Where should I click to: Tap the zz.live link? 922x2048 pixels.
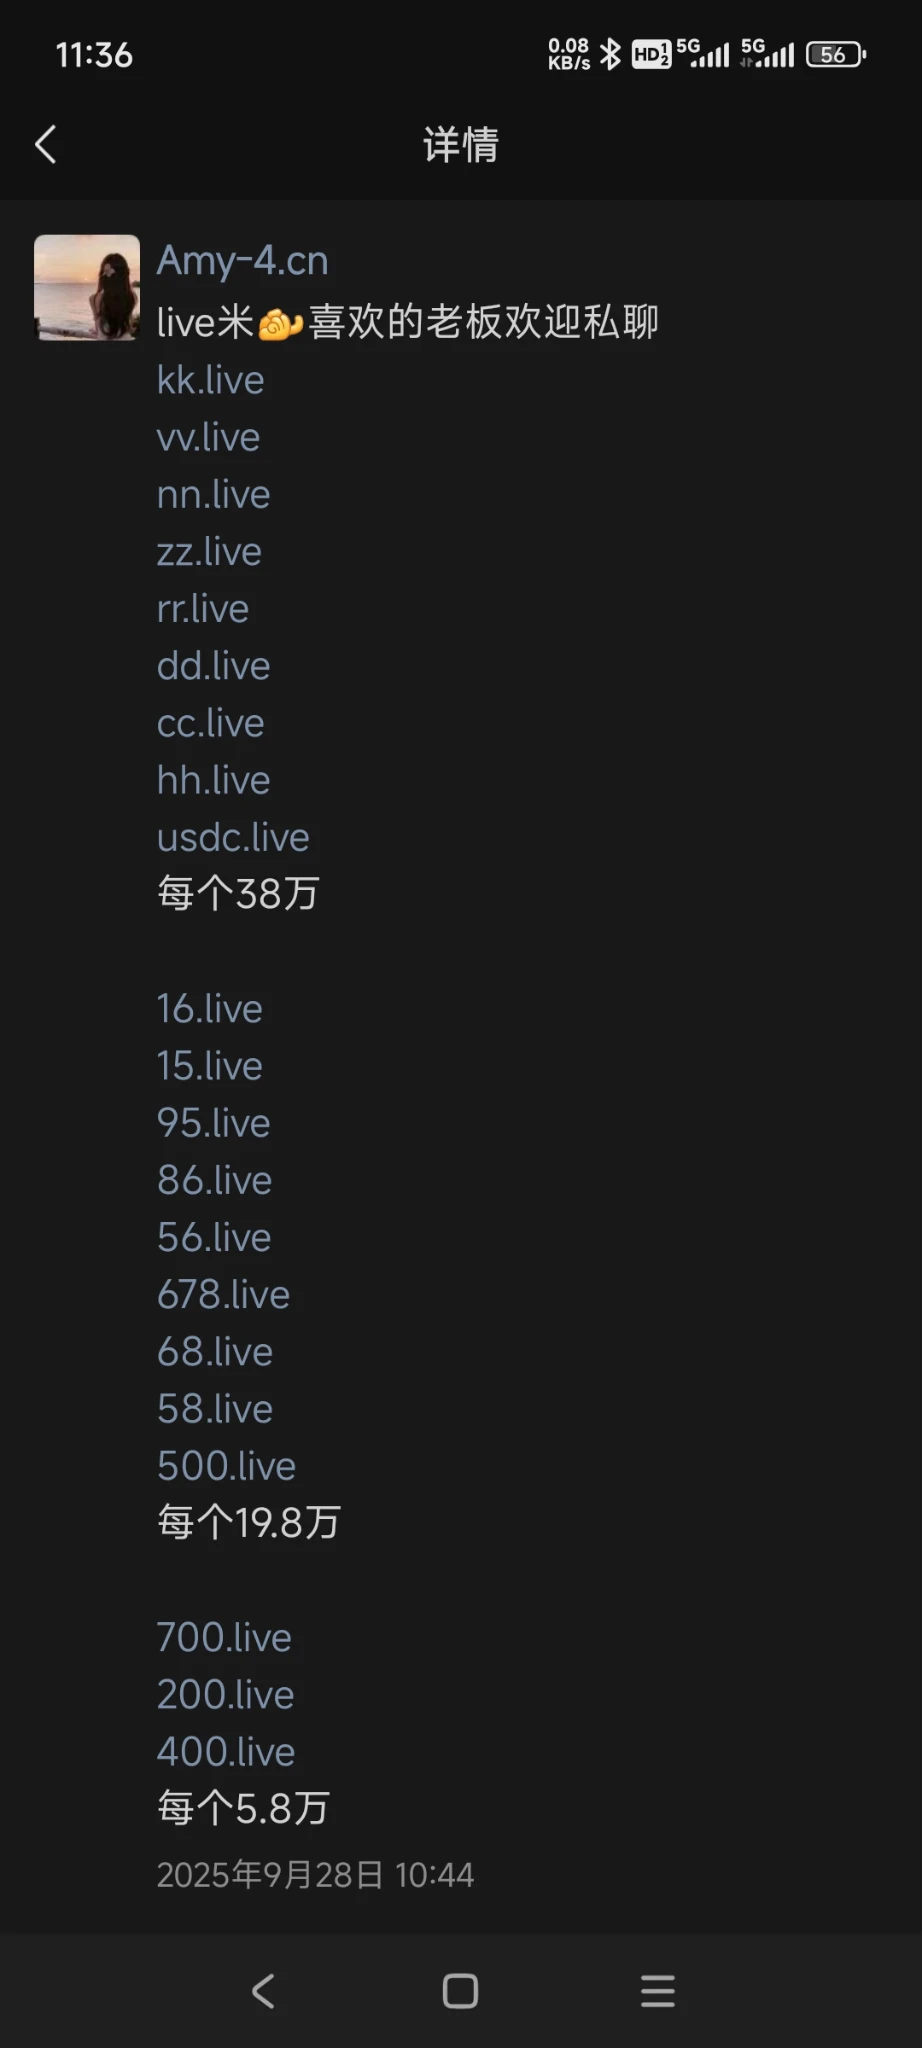pos(209,552)
